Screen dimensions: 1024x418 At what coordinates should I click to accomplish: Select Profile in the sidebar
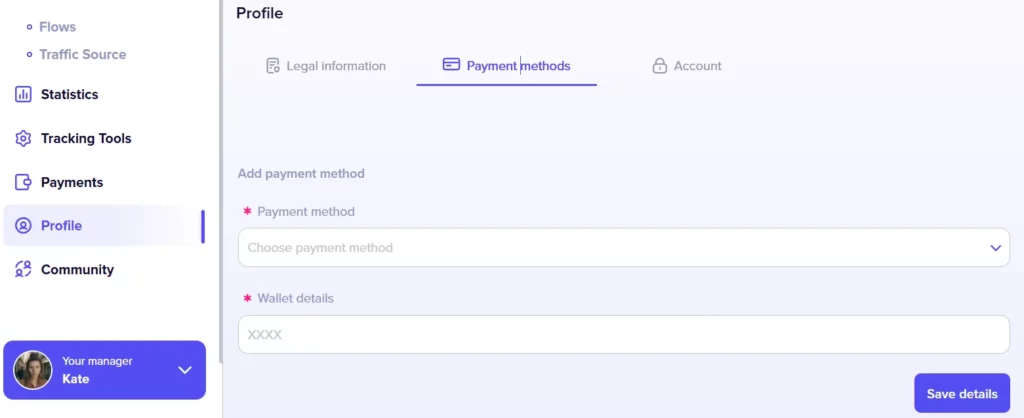104,226
